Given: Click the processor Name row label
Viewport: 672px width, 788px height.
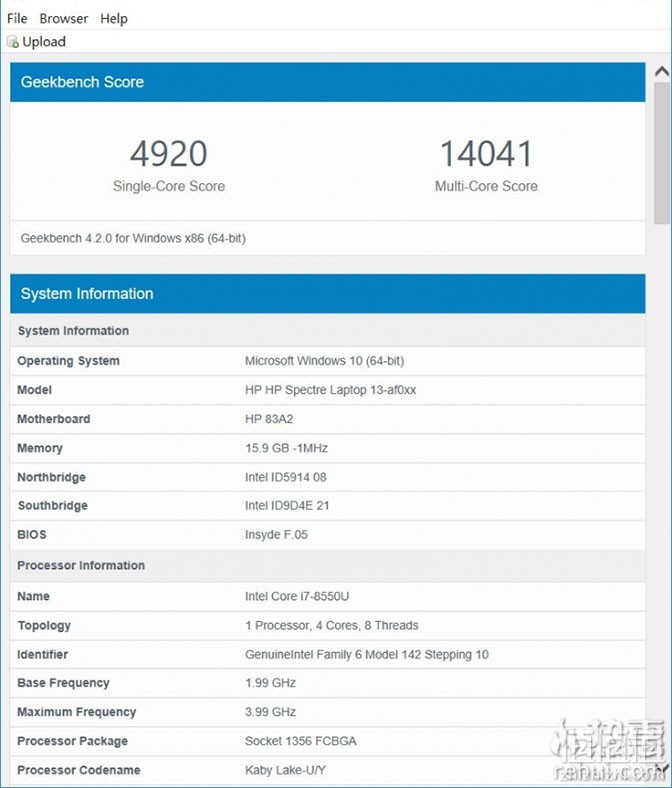Looking at the screenshot, I should coord(33,597).
